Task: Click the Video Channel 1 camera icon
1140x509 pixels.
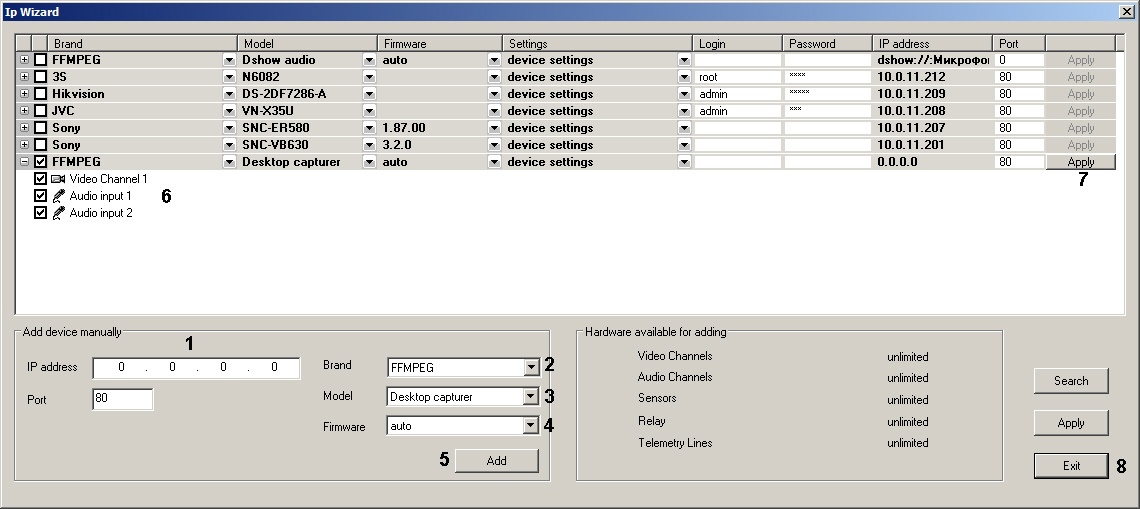Action: coord(58,179)
